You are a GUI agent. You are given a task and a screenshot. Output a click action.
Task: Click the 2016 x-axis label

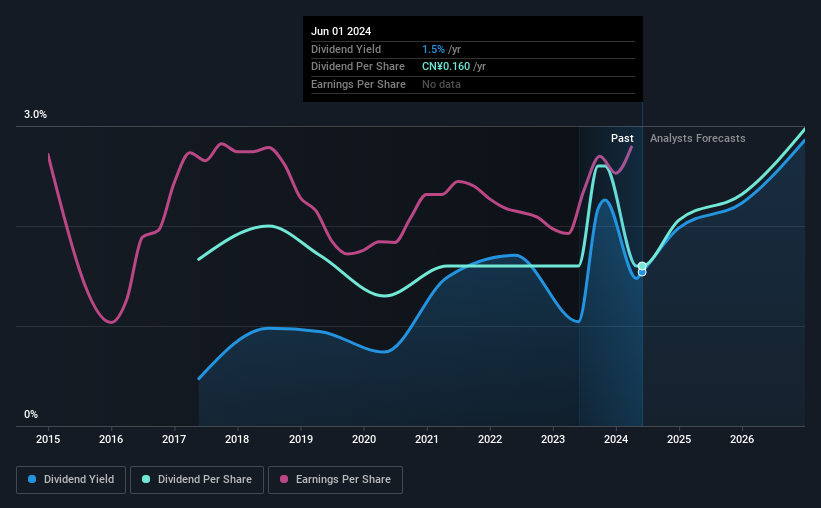111,439
